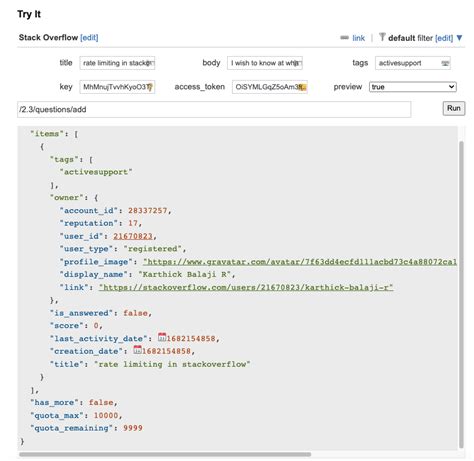This screenshot has height=461, width=474.
Task: Click the title input field
Action: pos(117,63)
